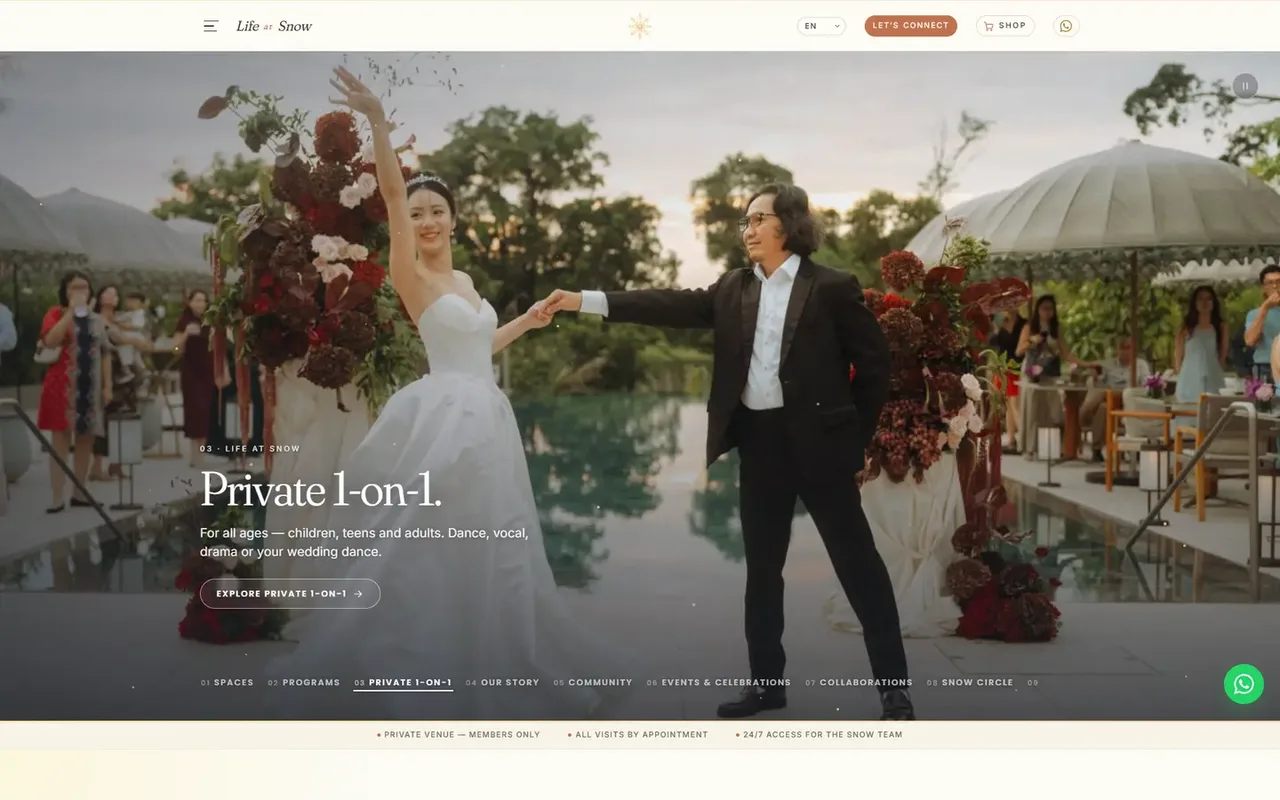Open the hamburger menu icon

(210, 26)
